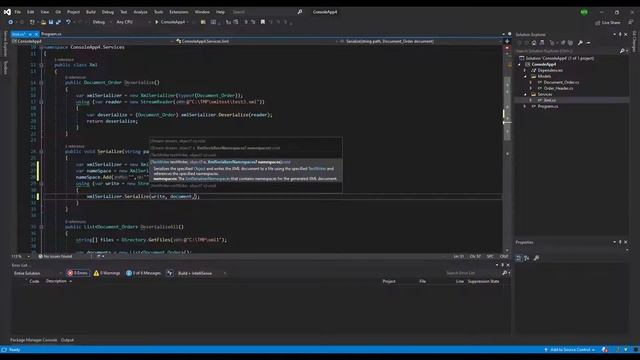Viewport: 640px width, 360px height.
Task: Expand the Dependencies node
Action: (x=525, y=71)
